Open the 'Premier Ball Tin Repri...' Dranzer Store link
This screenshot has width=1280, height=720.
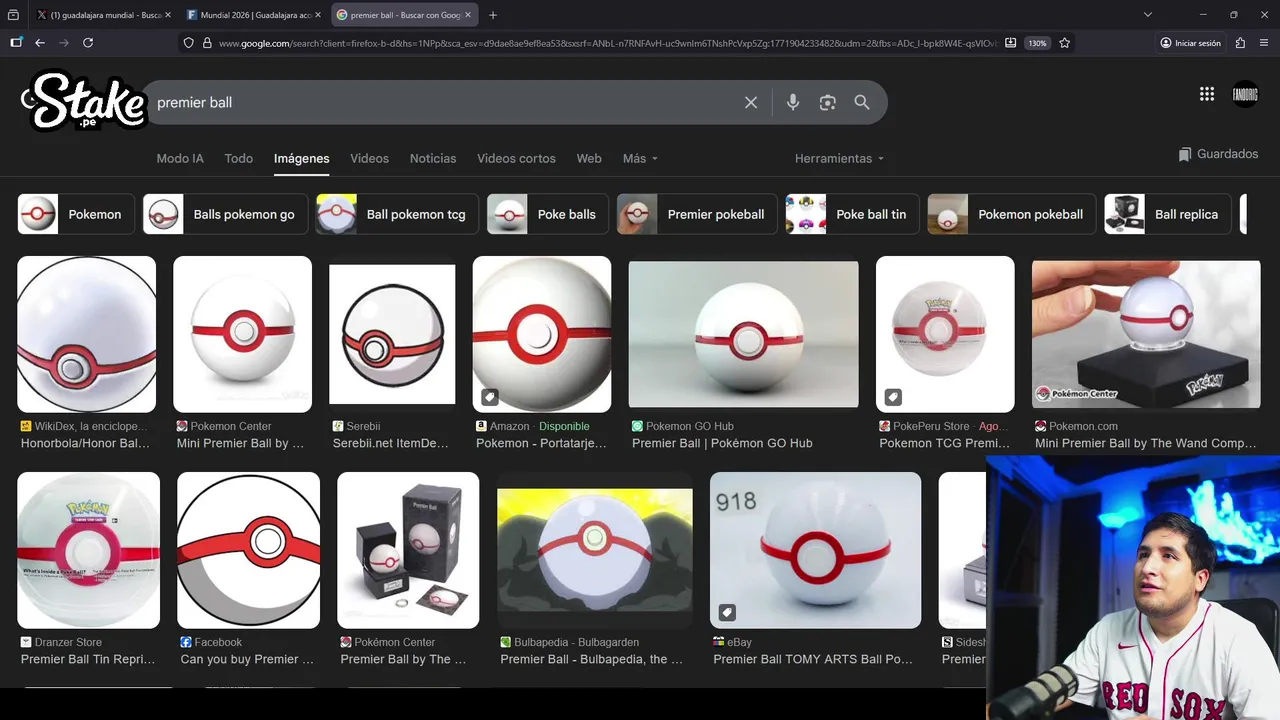pos(88,659)
